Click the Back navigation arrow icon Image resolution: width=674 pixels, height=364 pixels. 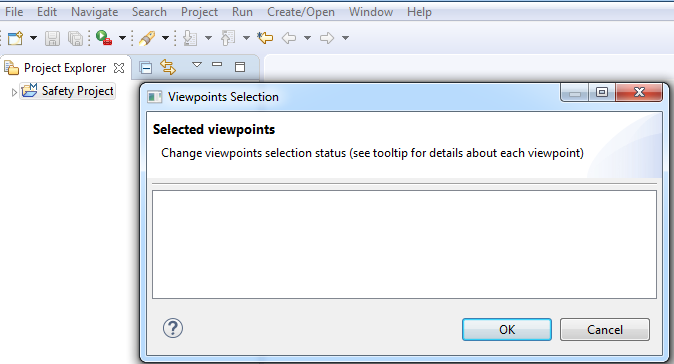point(289,38)
